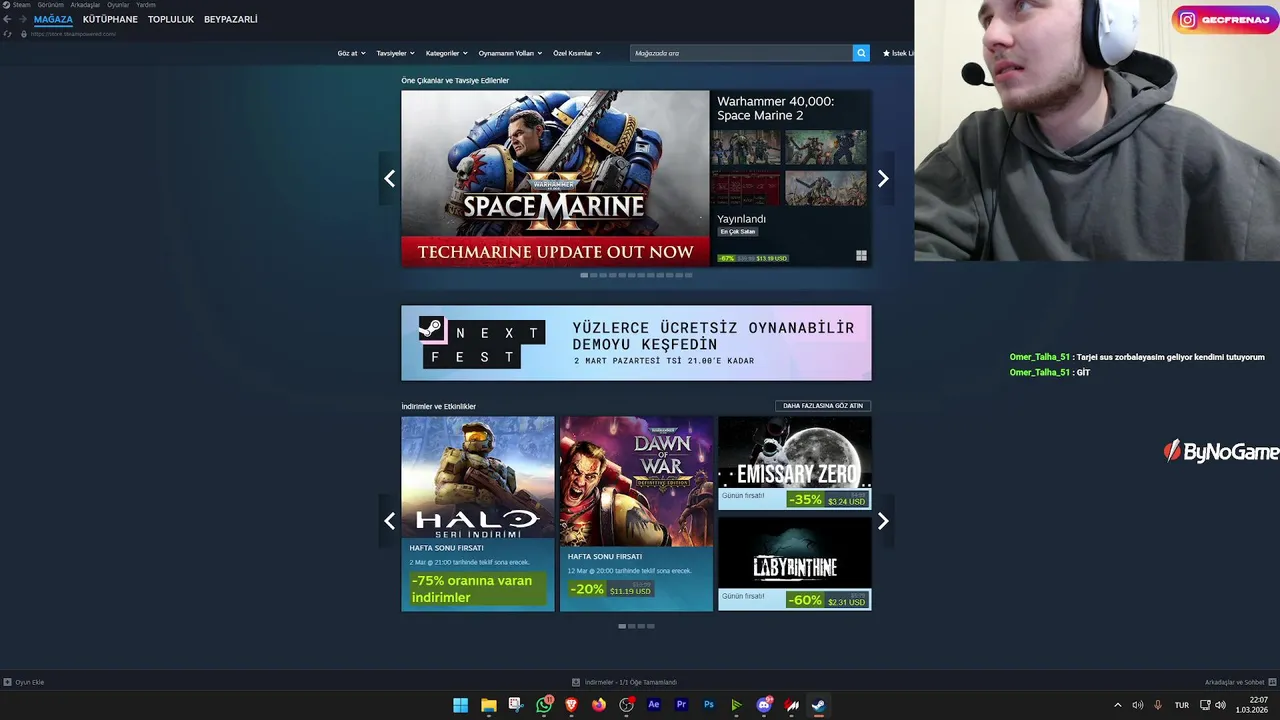Go forward with the Steam forward arrow
1280x720 pixels.
coord(22,19)
